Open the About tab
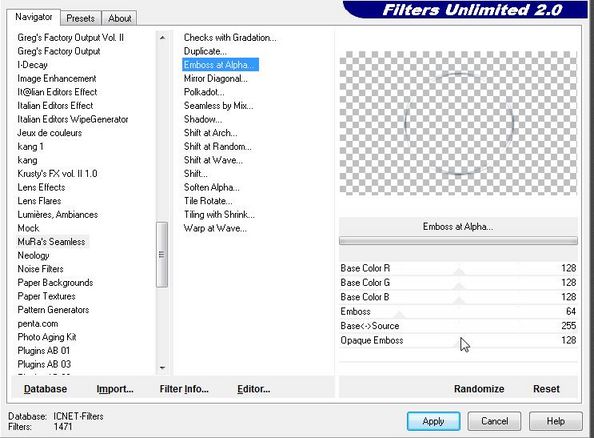Viewport: 594px width, 438px height. pos(119,18)
